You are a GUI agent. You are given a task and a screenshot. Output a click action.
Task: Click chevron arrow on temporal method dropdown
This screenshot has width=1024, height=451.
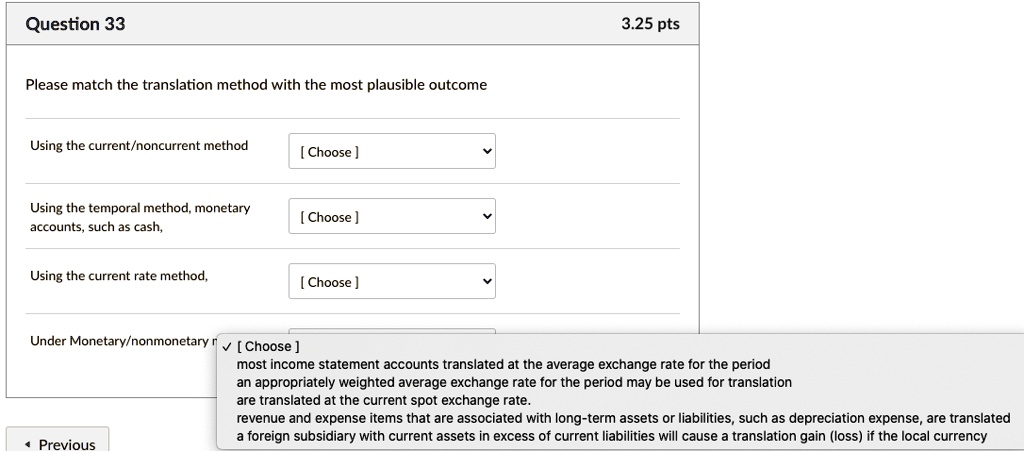click(487, 217)
